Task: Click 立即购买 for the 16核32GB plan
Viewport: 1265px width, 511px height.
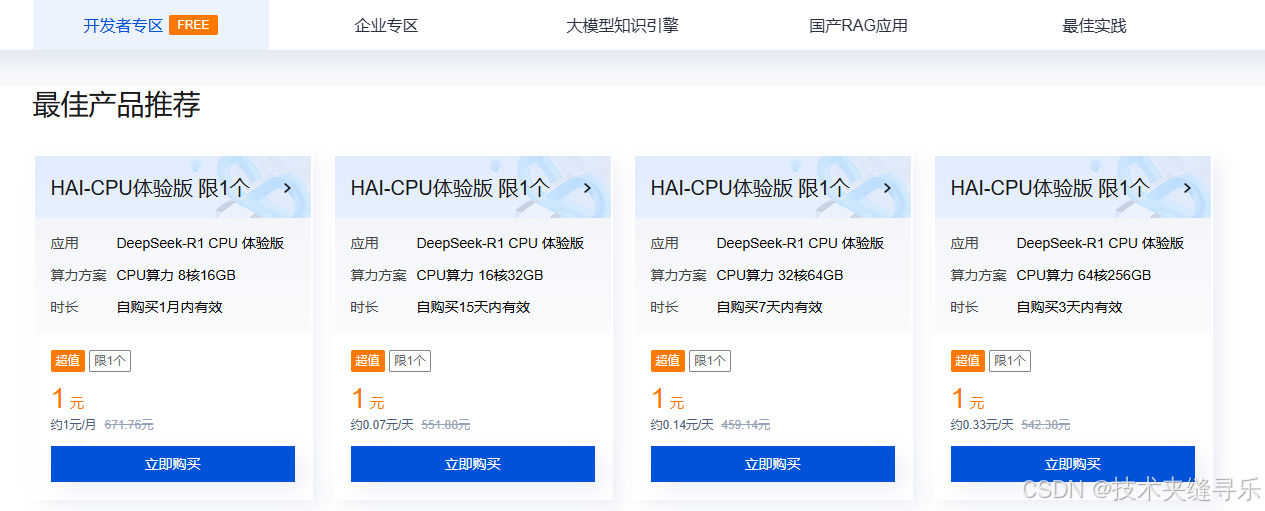Action: [x=473, y=464]
